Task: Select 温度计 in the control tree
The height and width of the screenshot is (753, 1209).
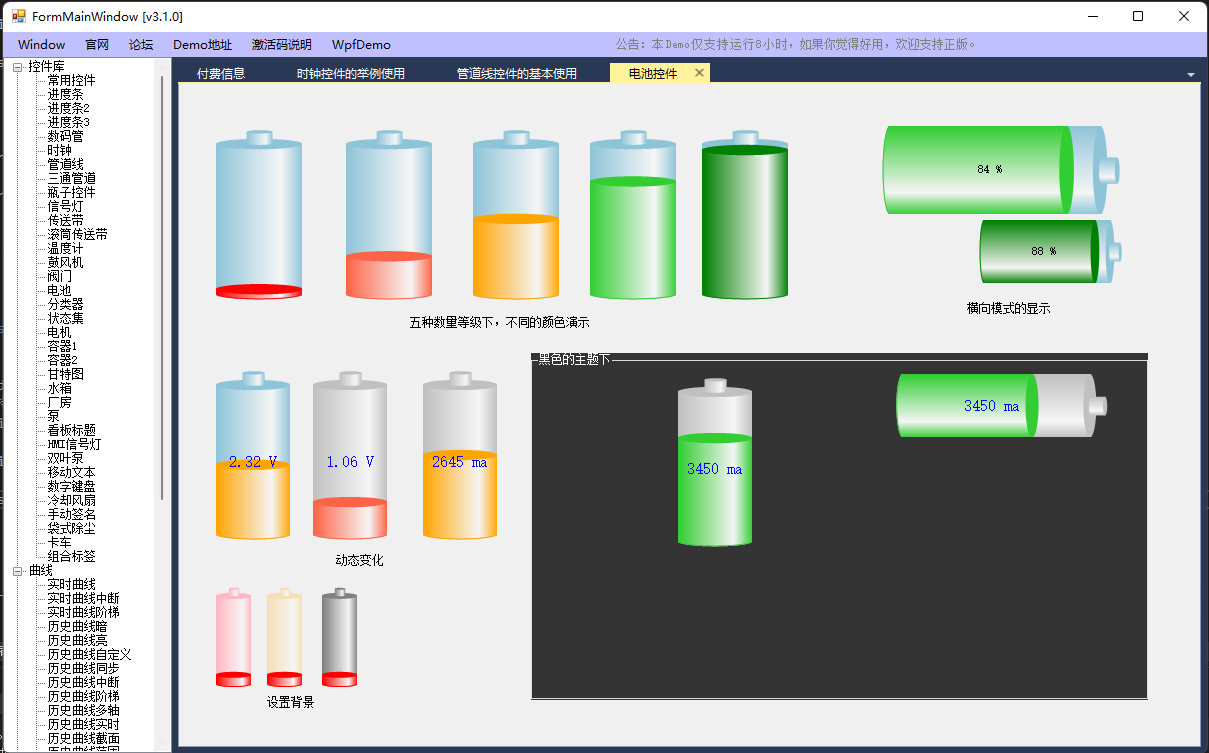Action: pos(65,249)
